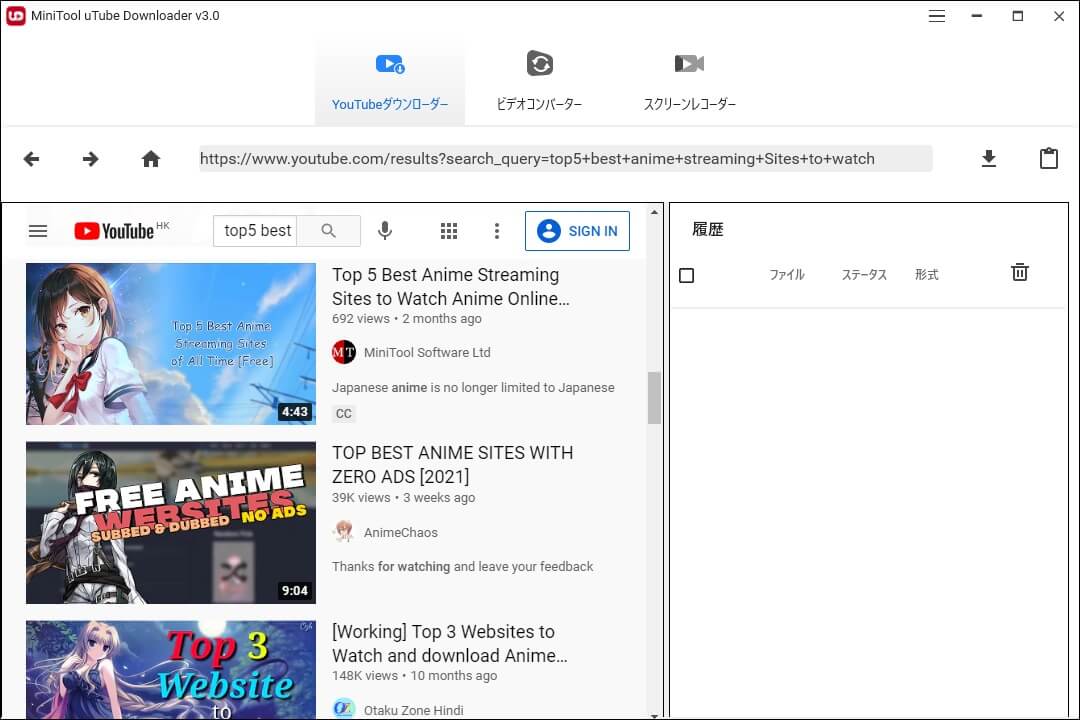Switch to the ビデオコンバーター tab
Viewport: 1080px width, 720px height.
tap(539, 81)
